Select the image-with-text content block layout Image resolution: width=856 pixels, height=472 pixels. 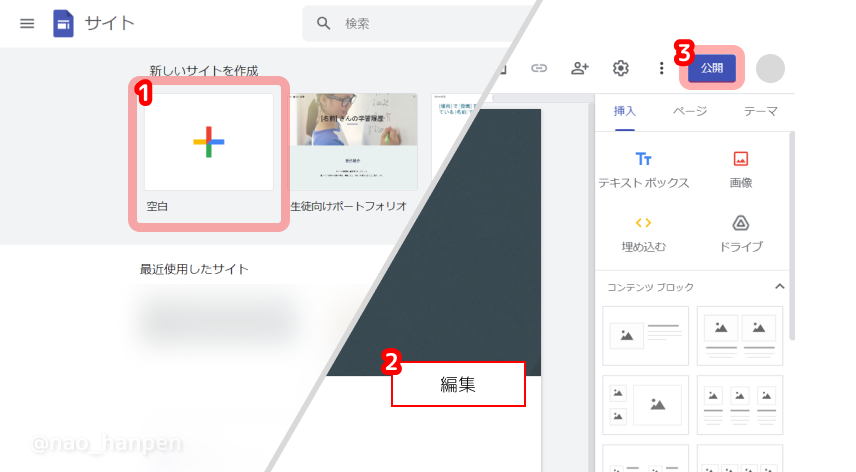coord(645,336)
